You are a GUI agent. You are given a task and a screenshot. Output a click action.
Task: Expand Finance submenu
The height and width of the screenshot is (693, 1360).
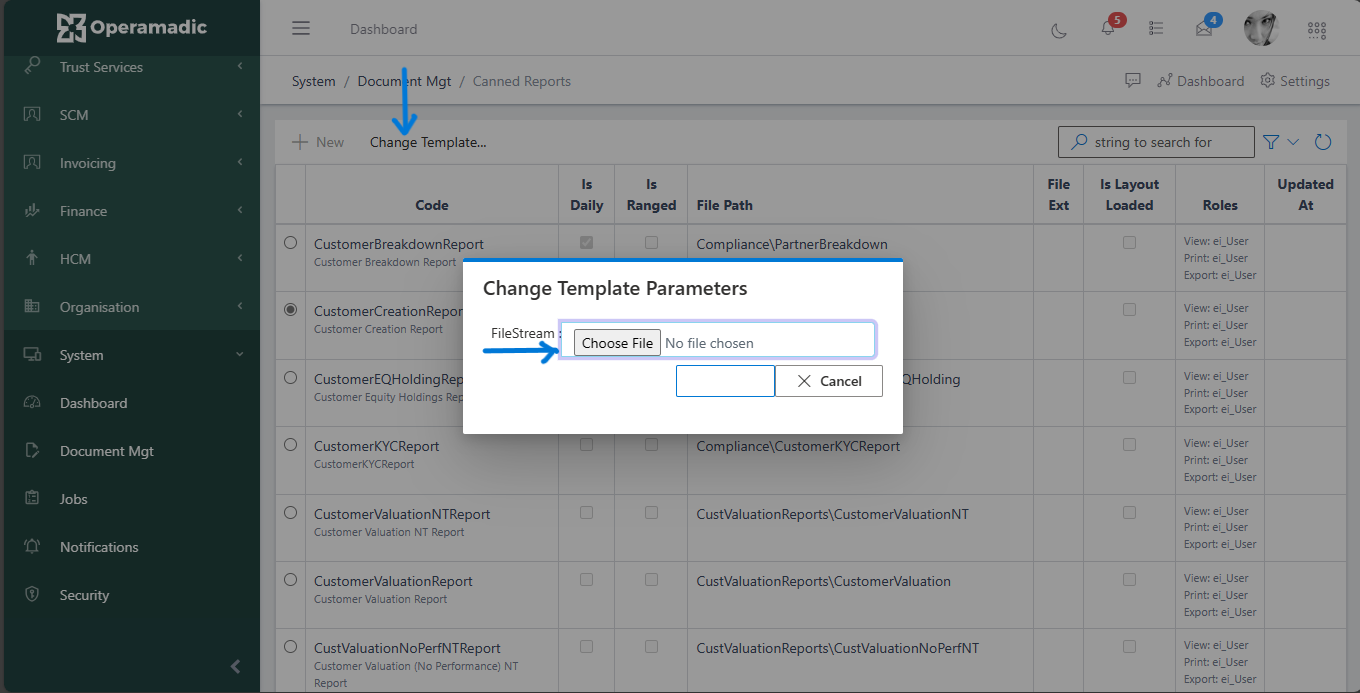[x=240, y=210]
